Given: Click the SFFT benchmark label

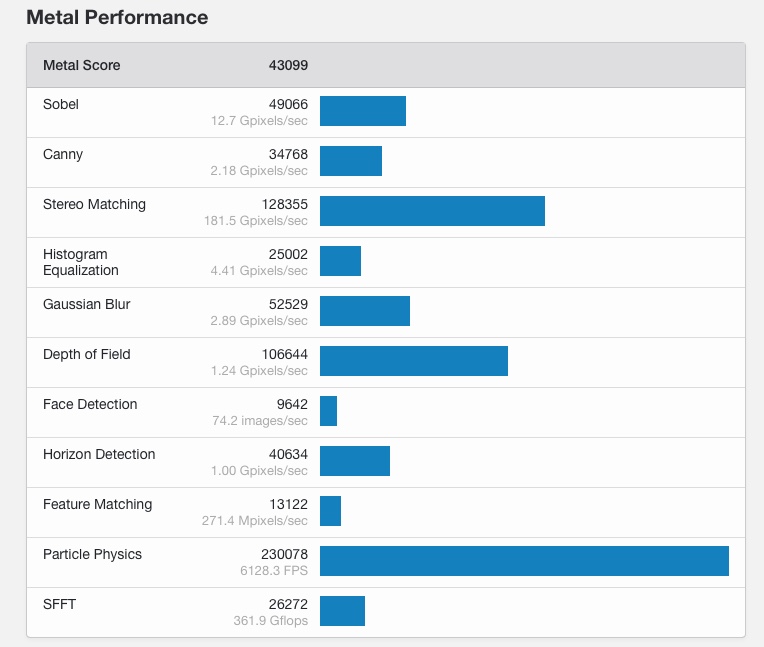Looking at the screenshot, I should pos(60,604).
